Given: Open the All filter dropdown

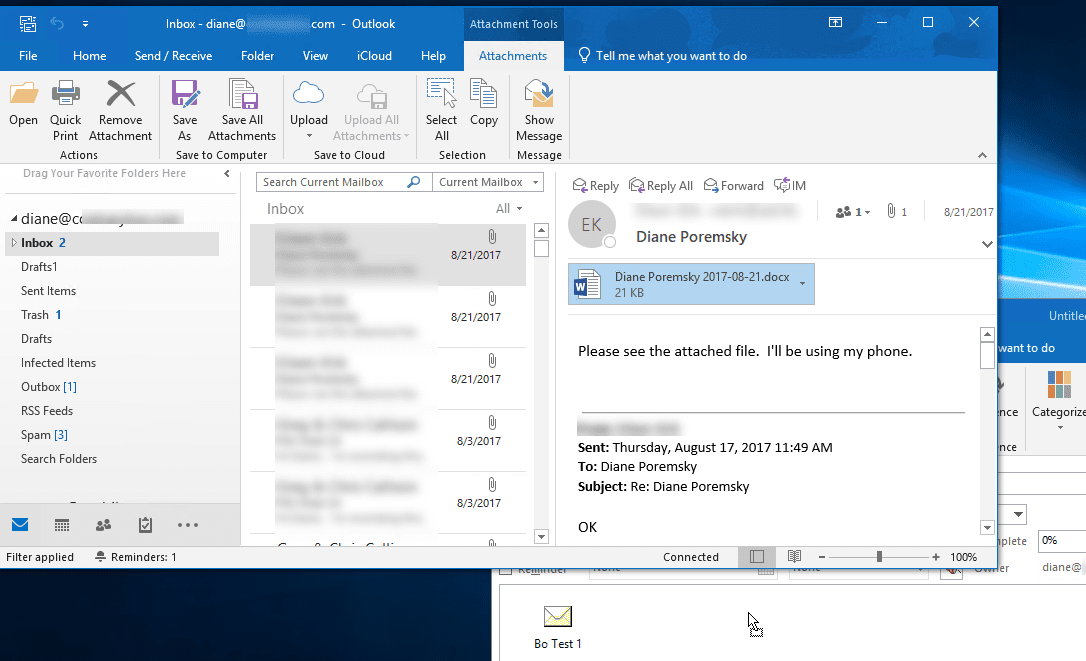Looking at the screenshot, I should tap(508, 209).
